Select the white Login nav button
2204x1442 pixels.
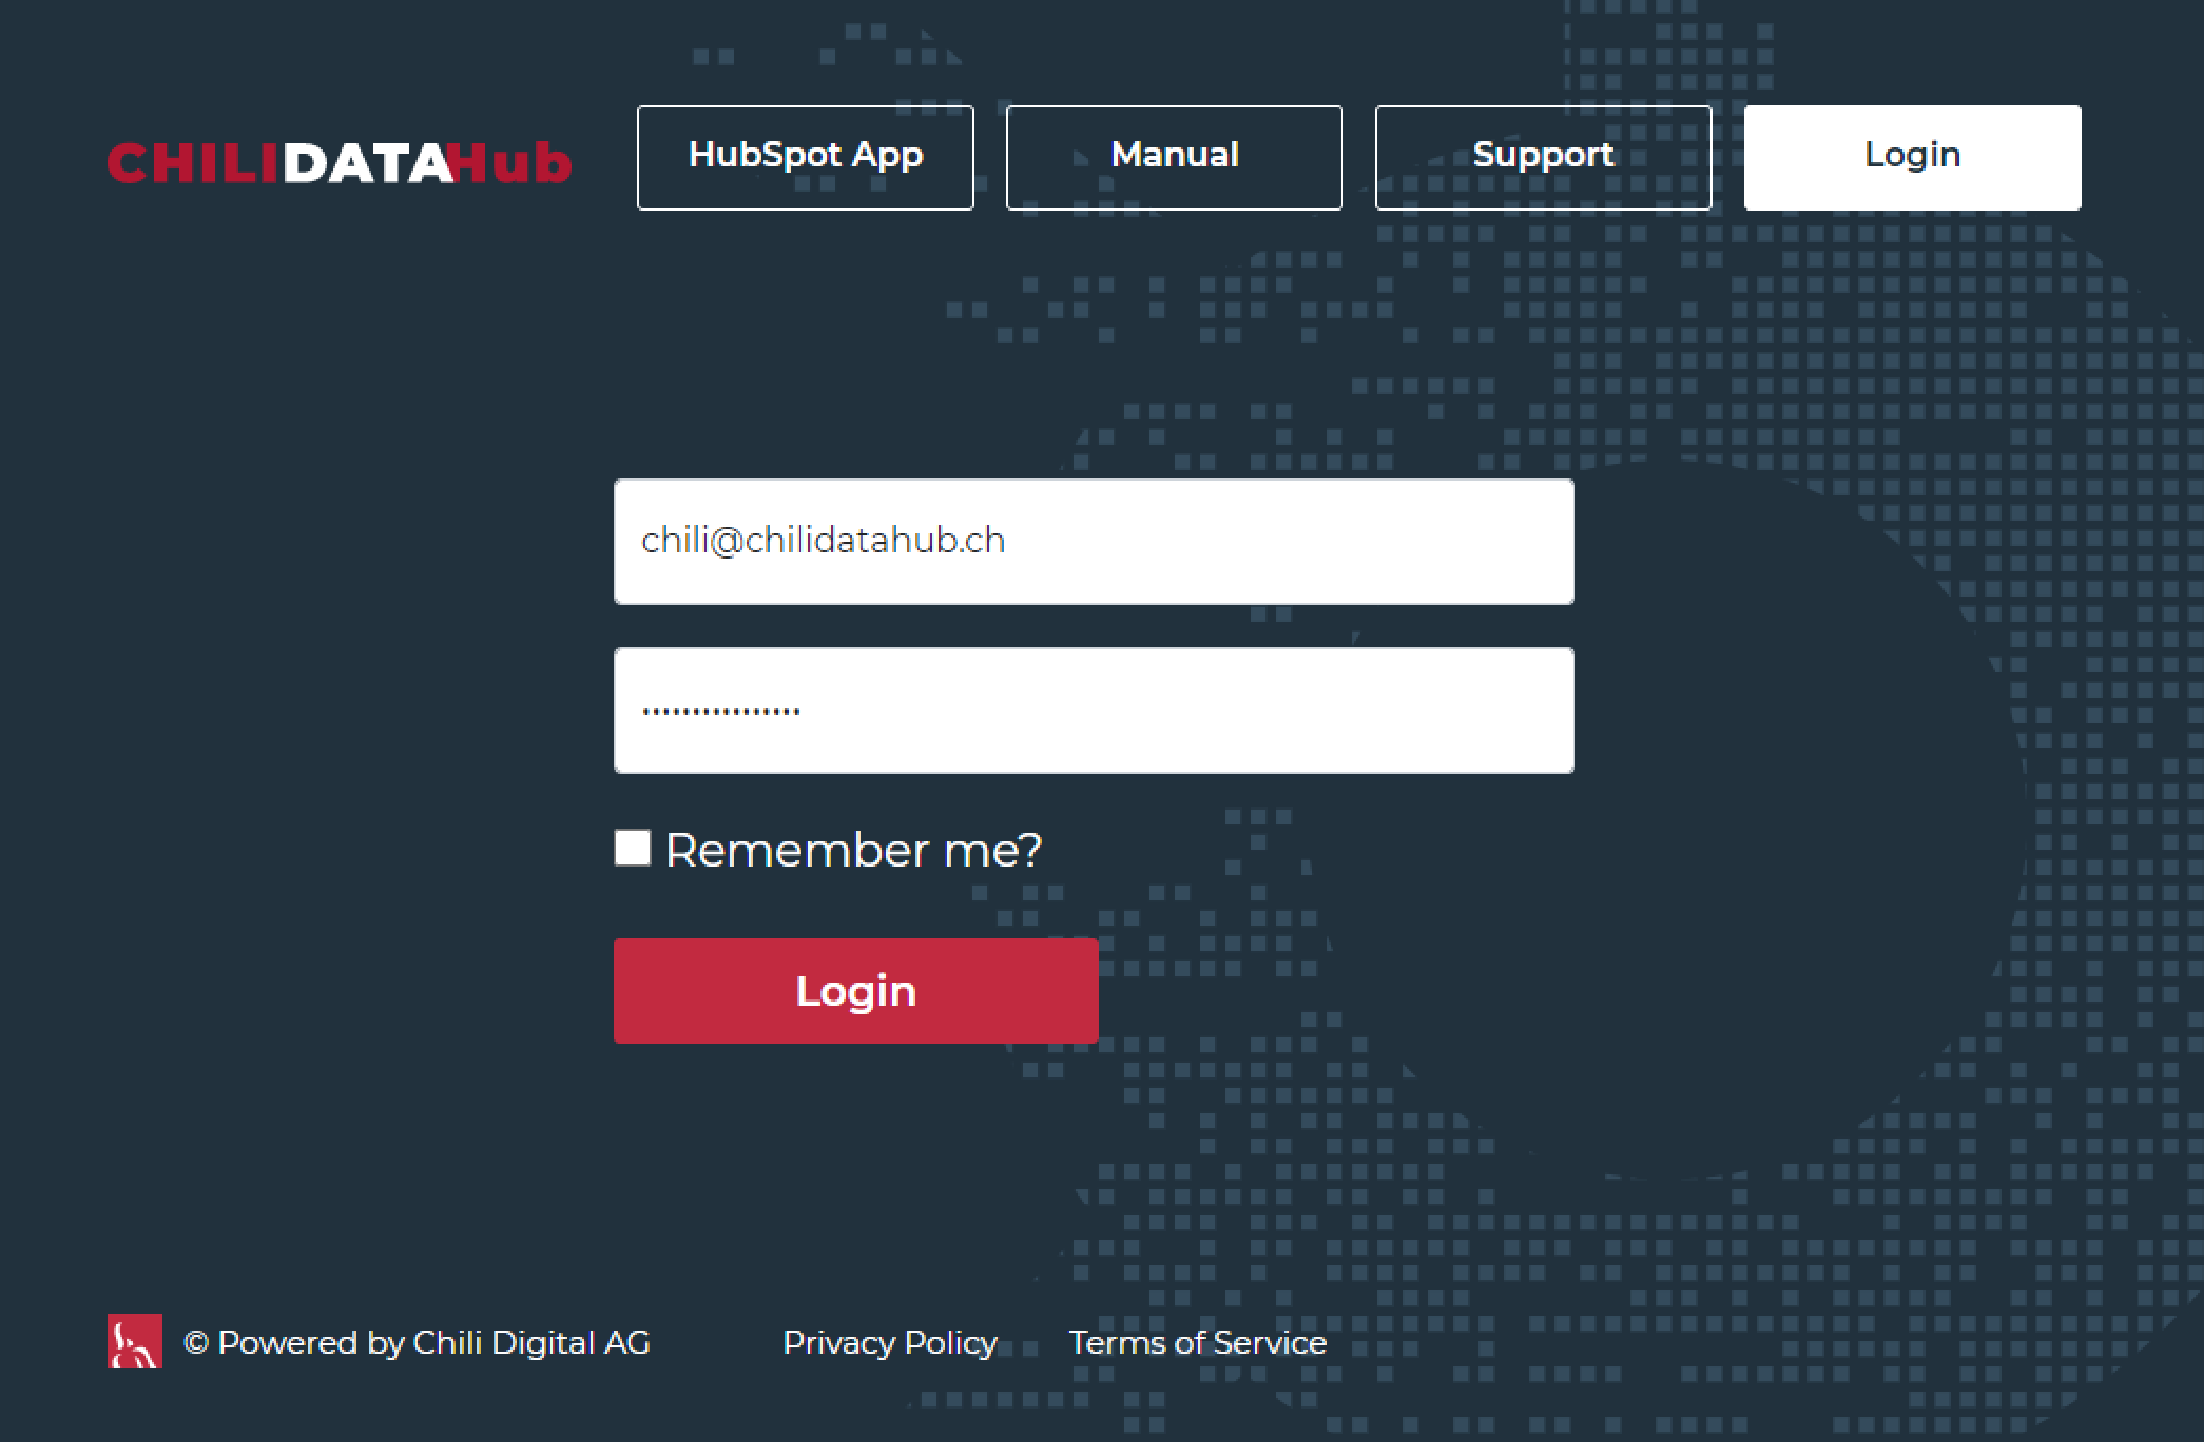(x=1912, y=157)
